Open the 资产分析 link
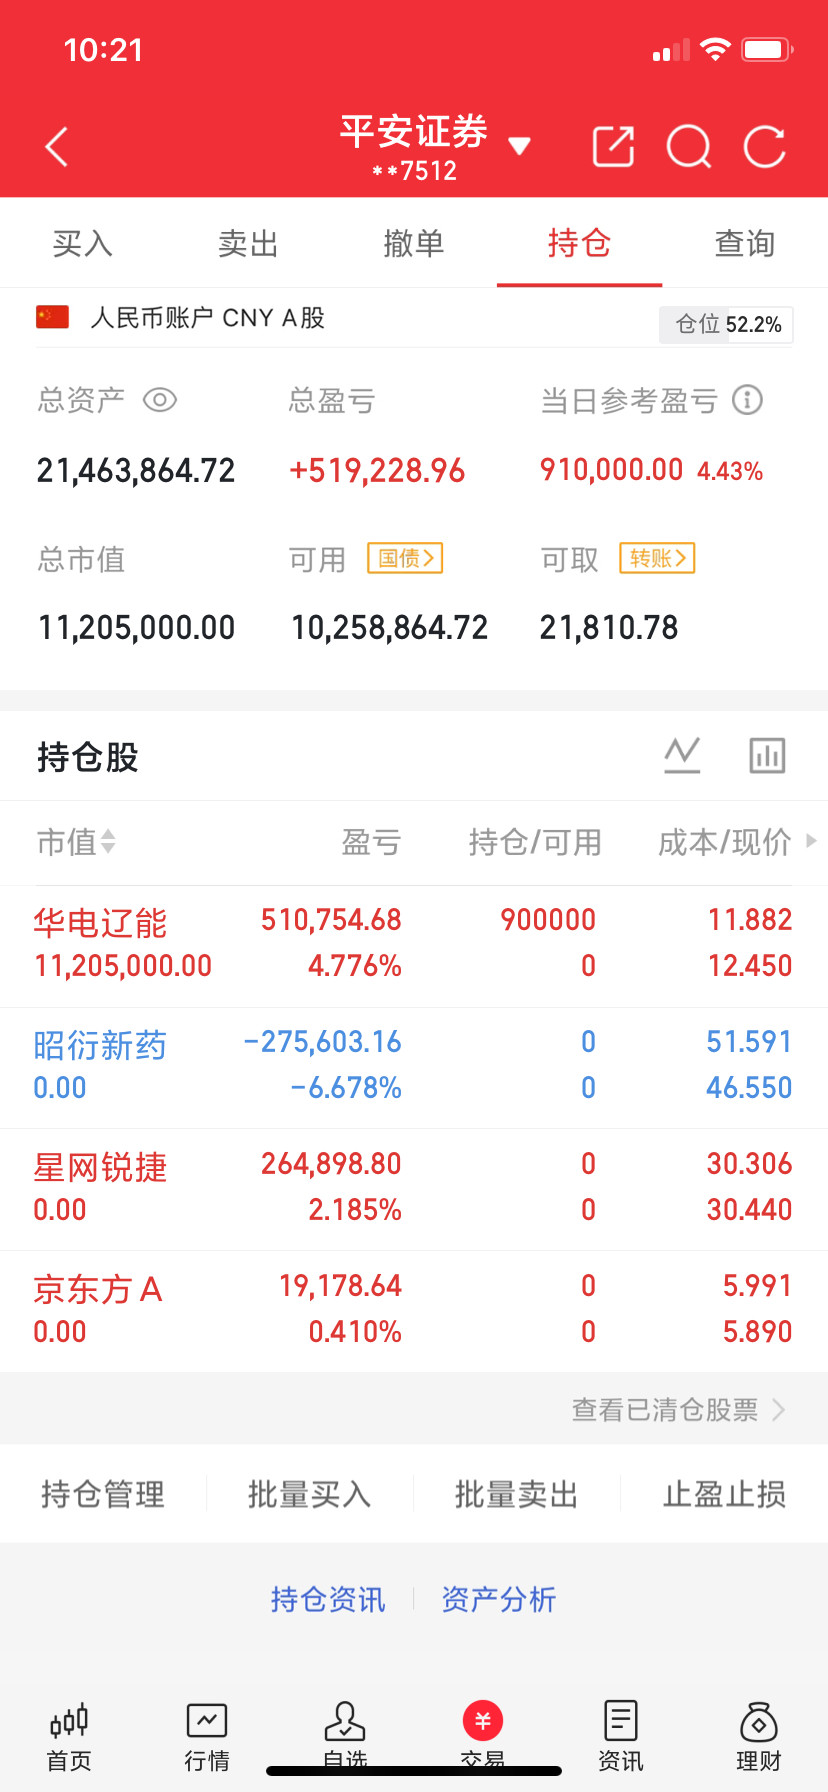The height and width of the screenshot is (1792, 828). 499,1599
